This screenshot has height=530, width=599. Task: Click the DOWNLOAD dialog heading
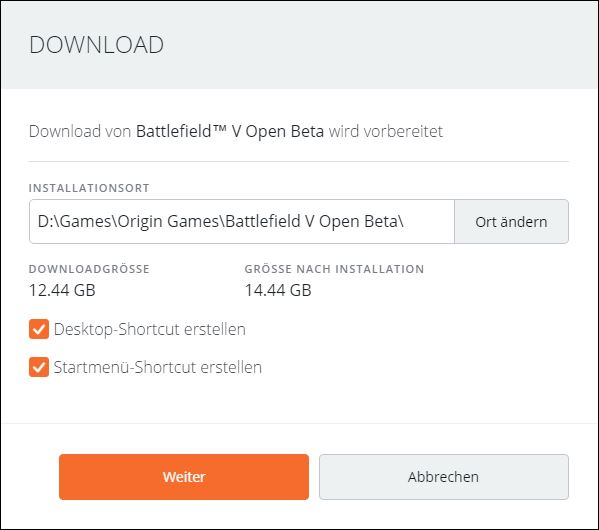[96, 45]
